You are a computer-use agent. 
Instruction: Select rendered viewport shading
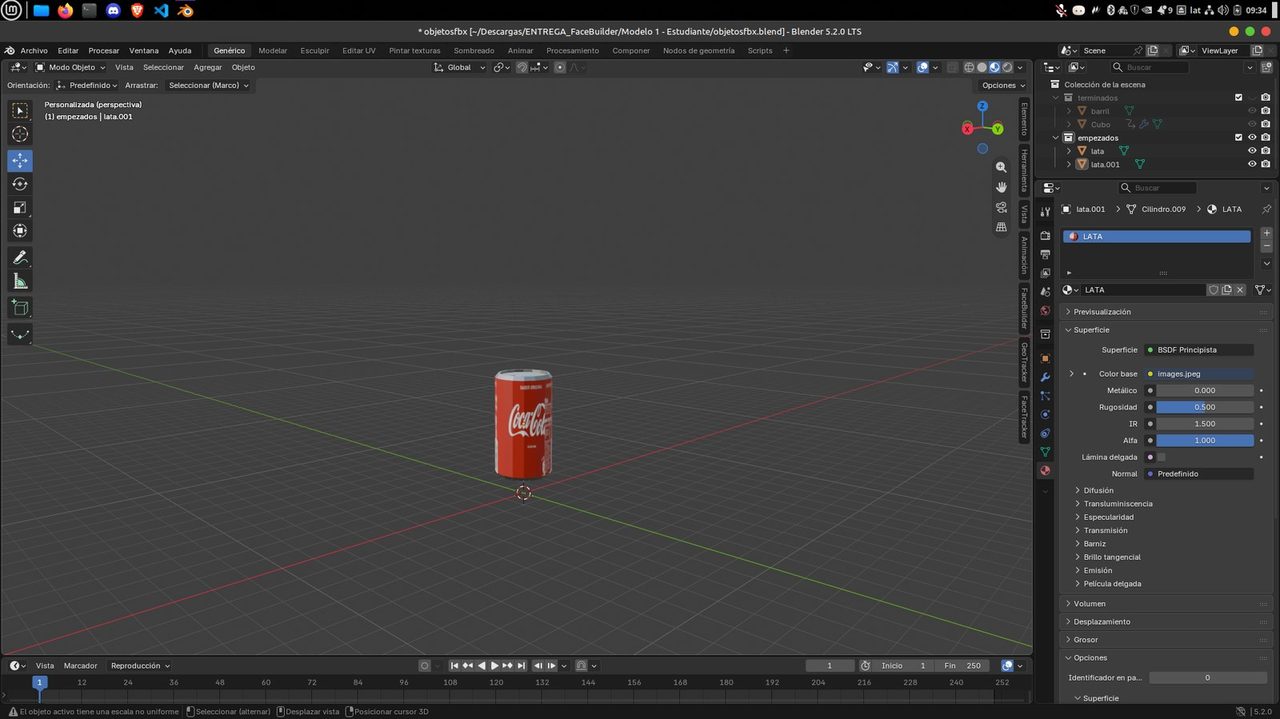(1006, 67)
